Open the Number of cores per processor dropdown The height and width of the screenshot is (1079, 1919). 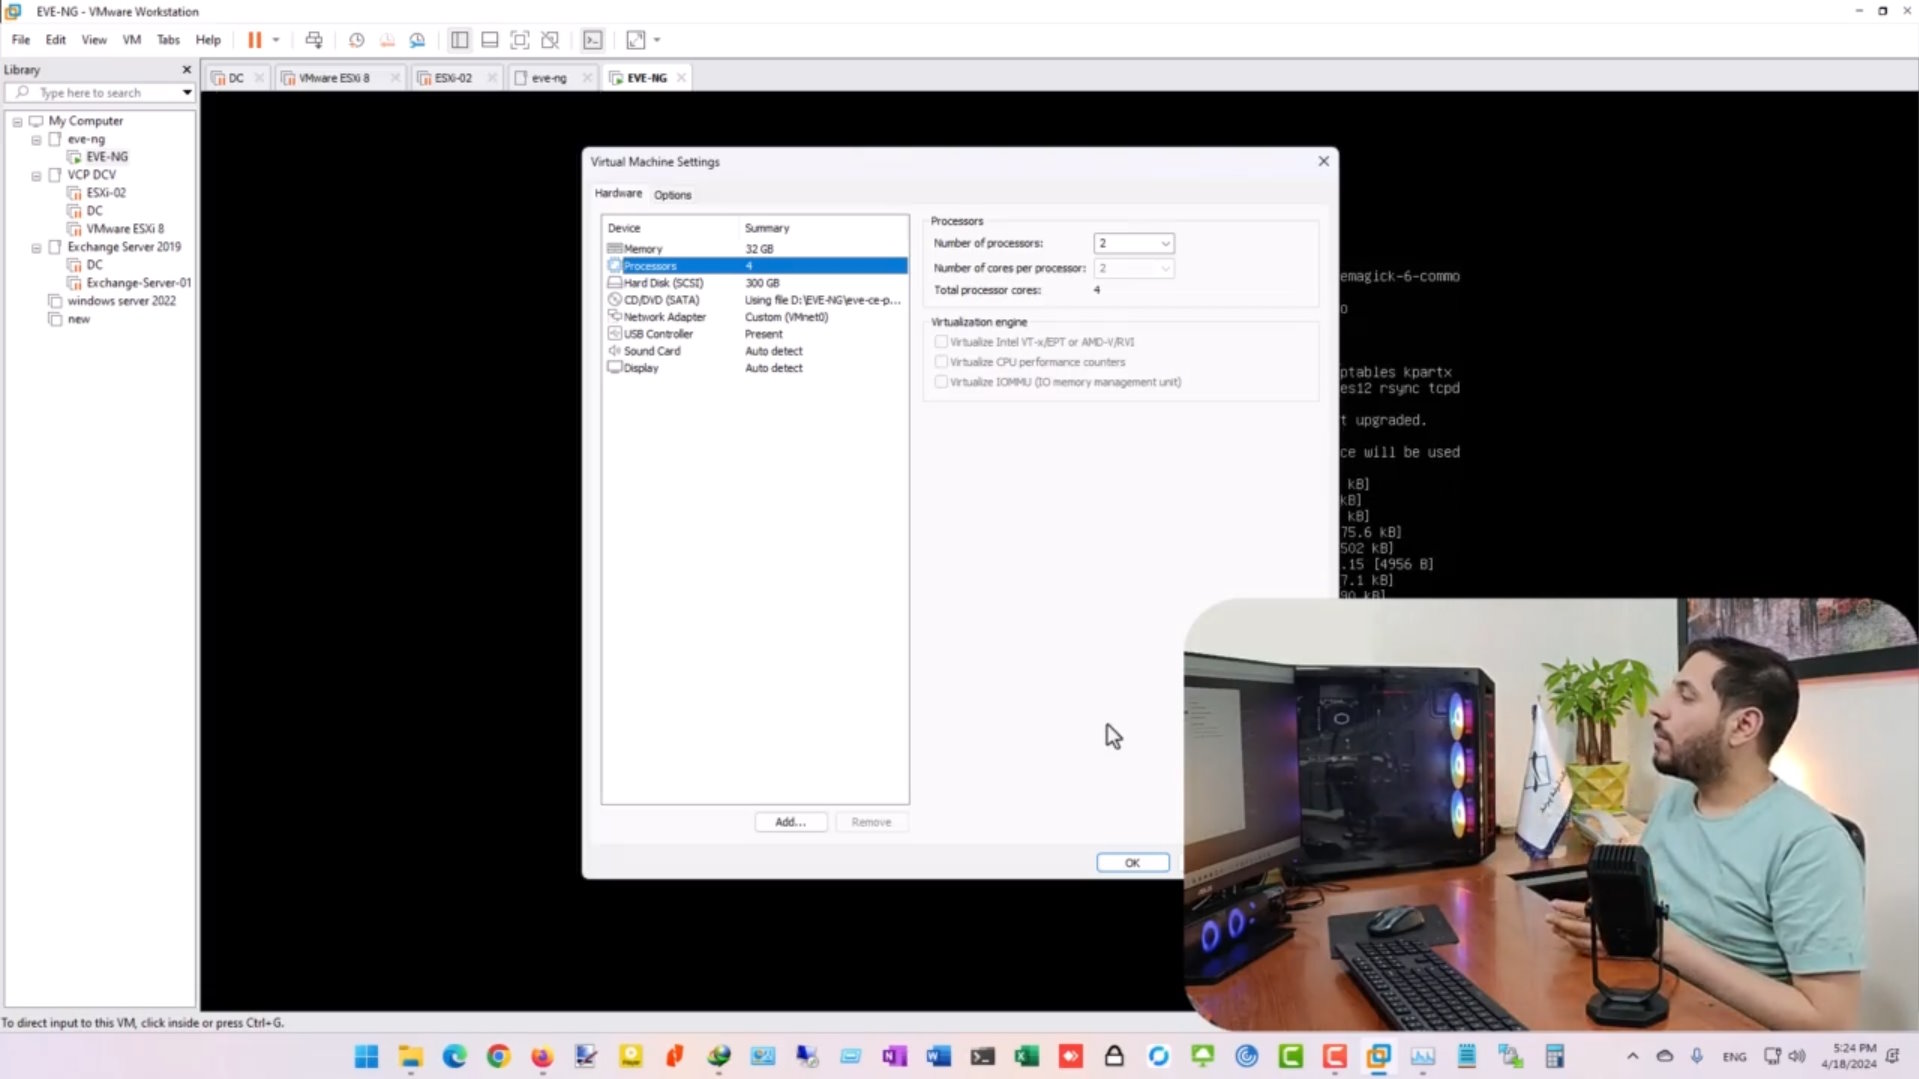click(x=1133, y=268)
